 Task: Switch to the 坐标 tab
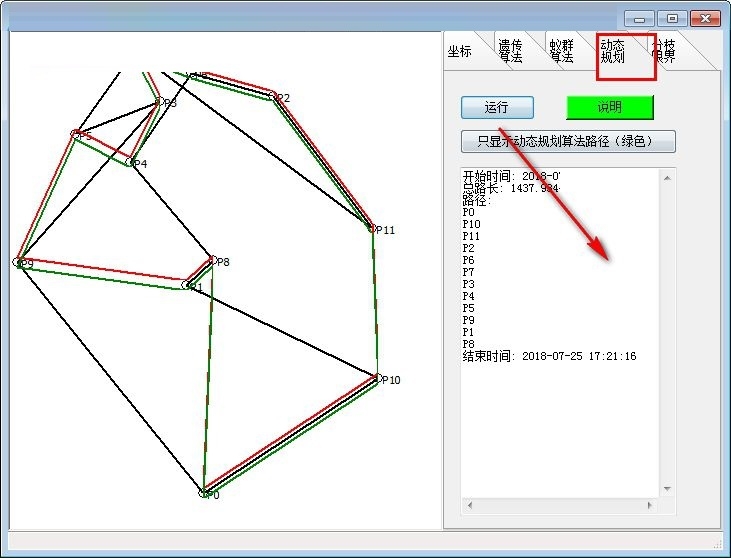click(460, 51)
